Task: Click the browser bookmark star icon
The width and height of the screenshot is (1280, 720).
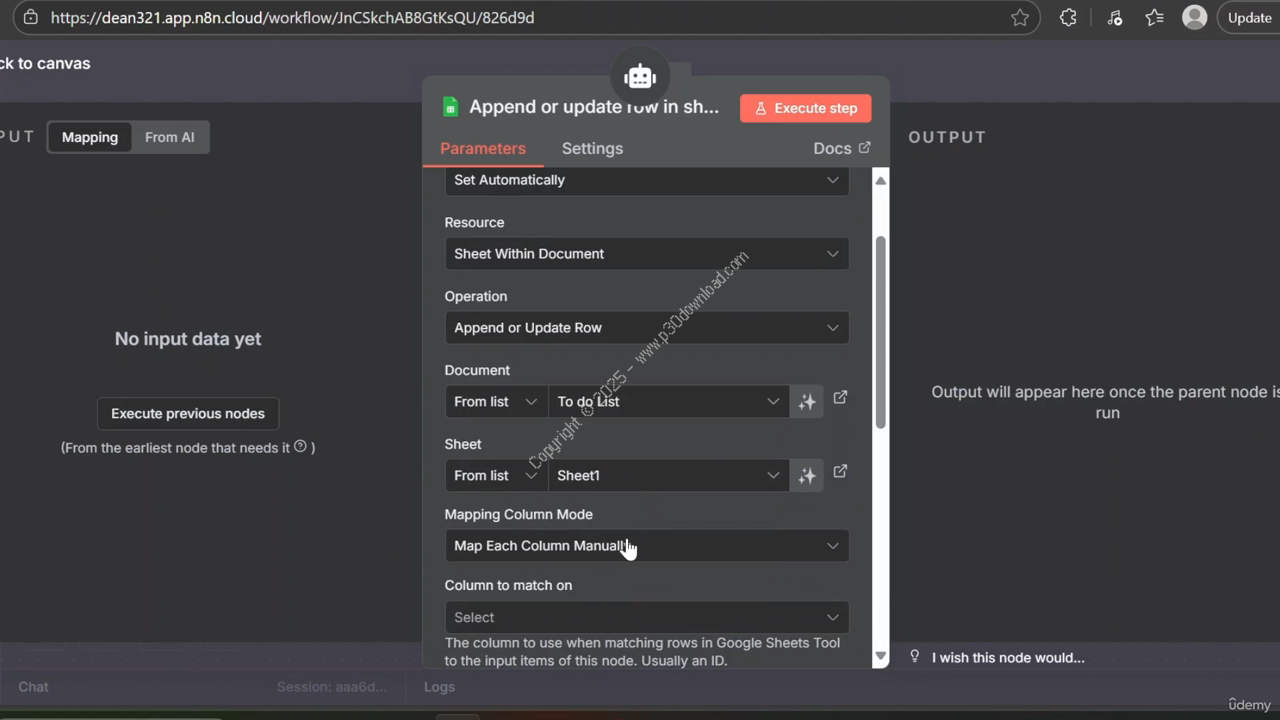Action: click(x=1019, y=18)
